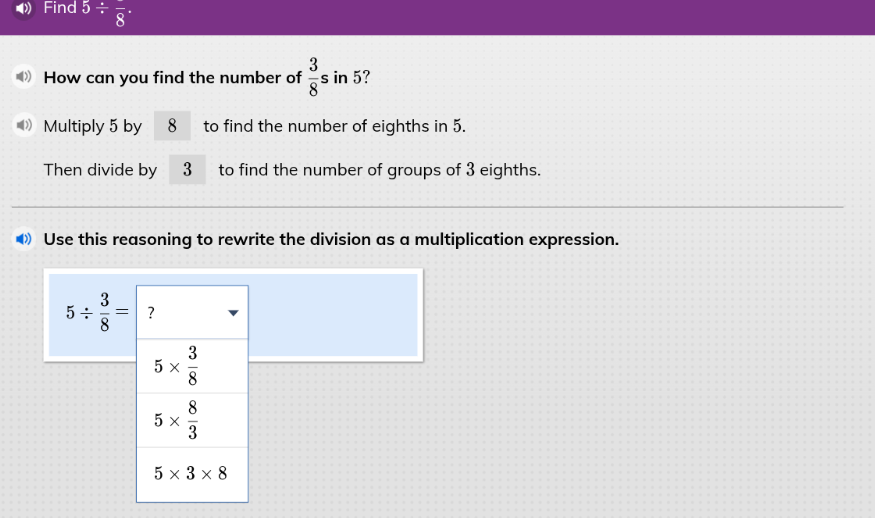
Task: Click 'Then divide by' text
Action: pyautogui.click(x=100, y=170)
